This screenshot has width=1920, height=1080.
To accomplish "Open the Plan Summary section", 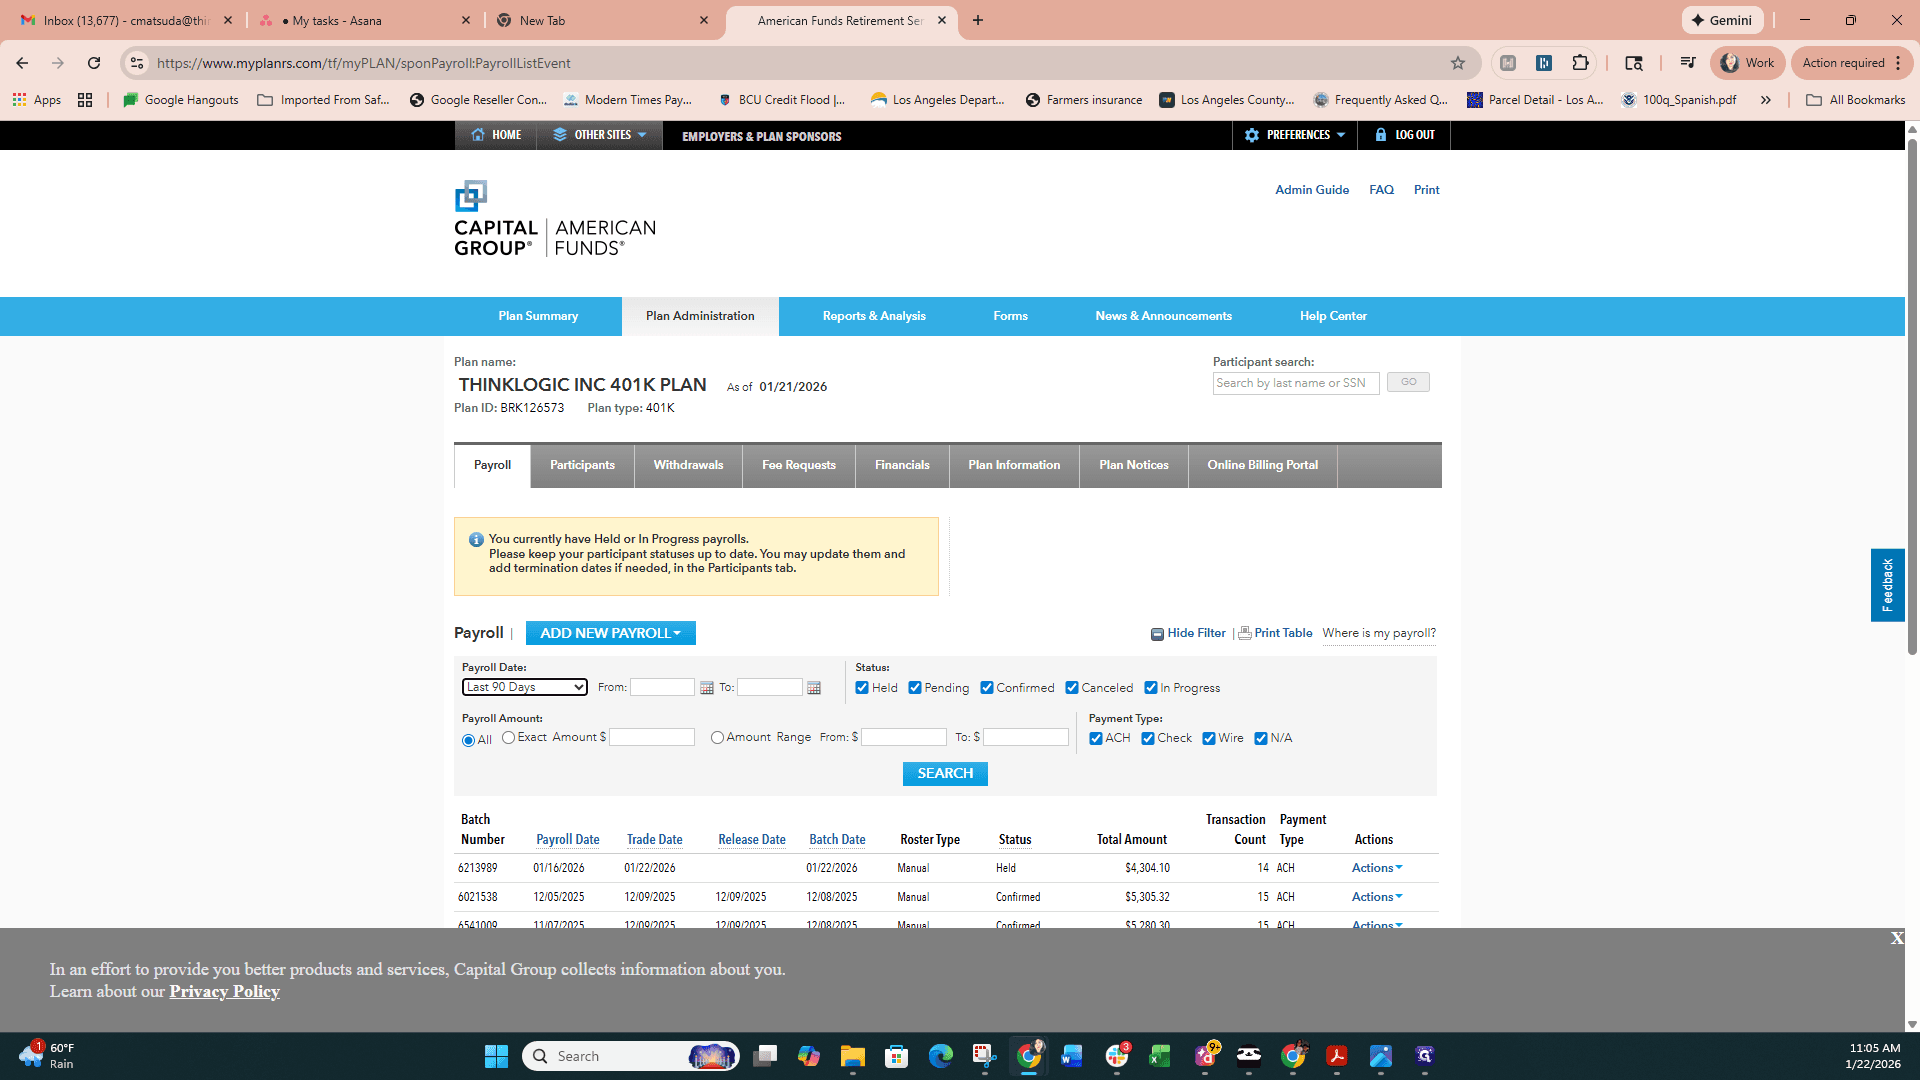I will pos(538,316).
